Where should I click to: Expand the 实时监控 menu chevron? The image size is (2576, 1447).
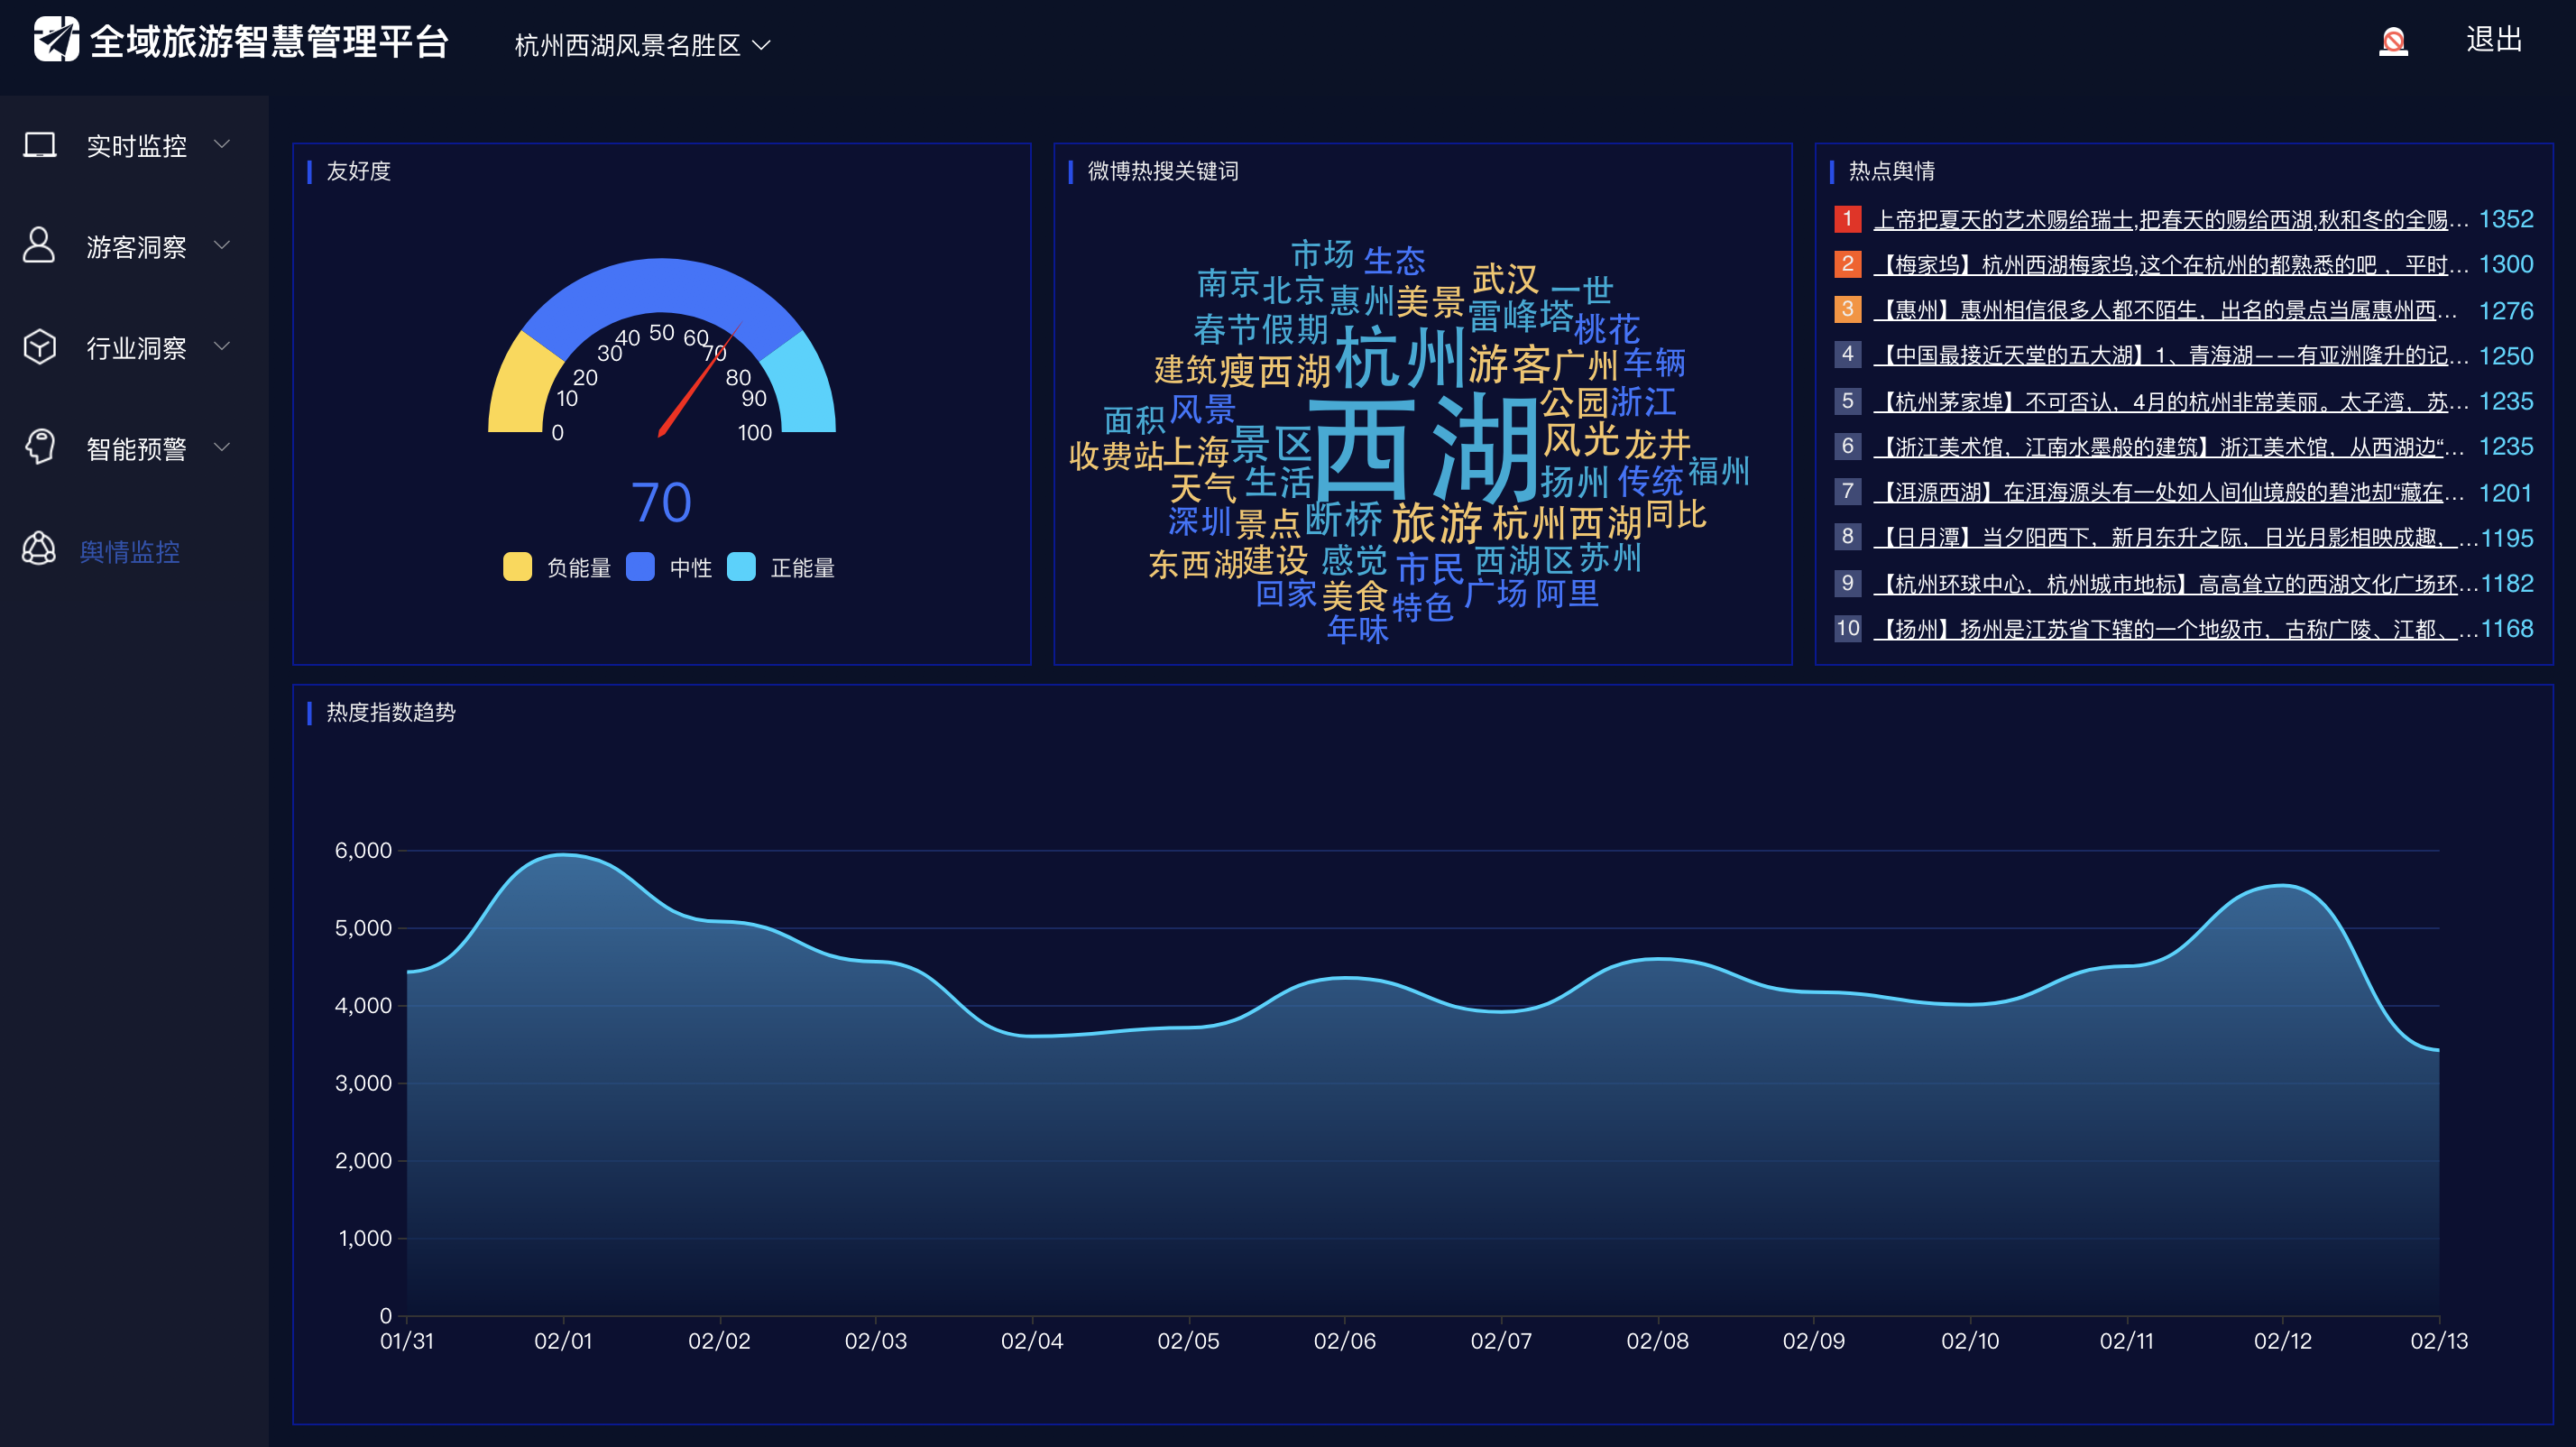click(222, 145)
